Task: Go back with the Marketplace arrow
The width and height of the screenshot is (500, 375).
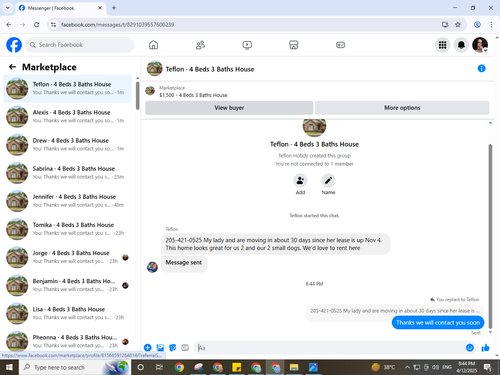Action: 12,67
